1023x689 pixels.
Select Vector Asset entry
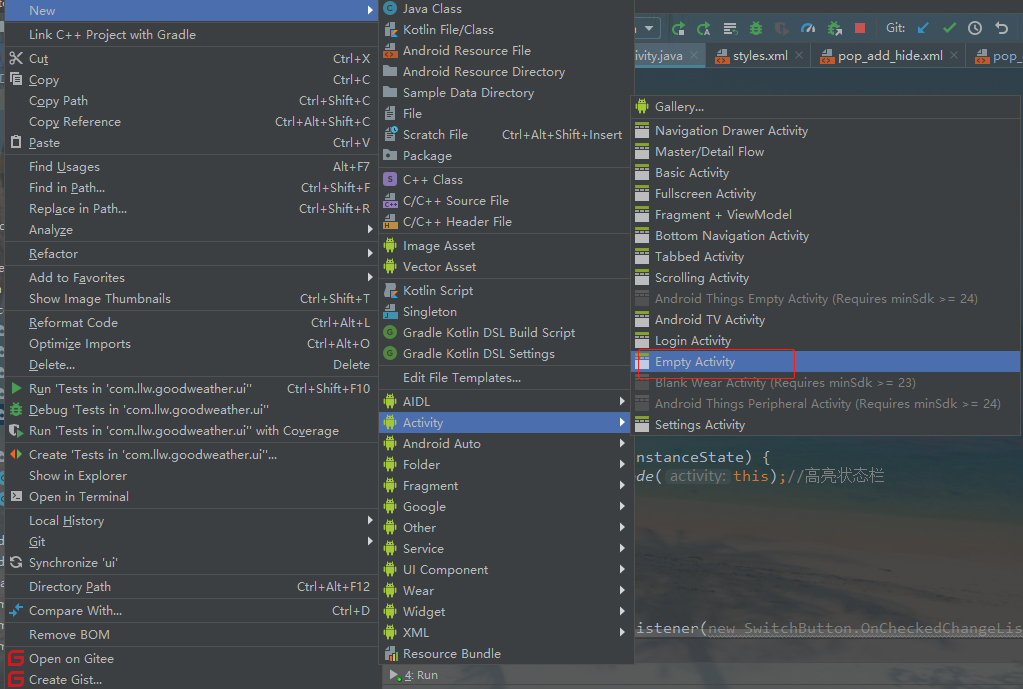pos(505,267)
